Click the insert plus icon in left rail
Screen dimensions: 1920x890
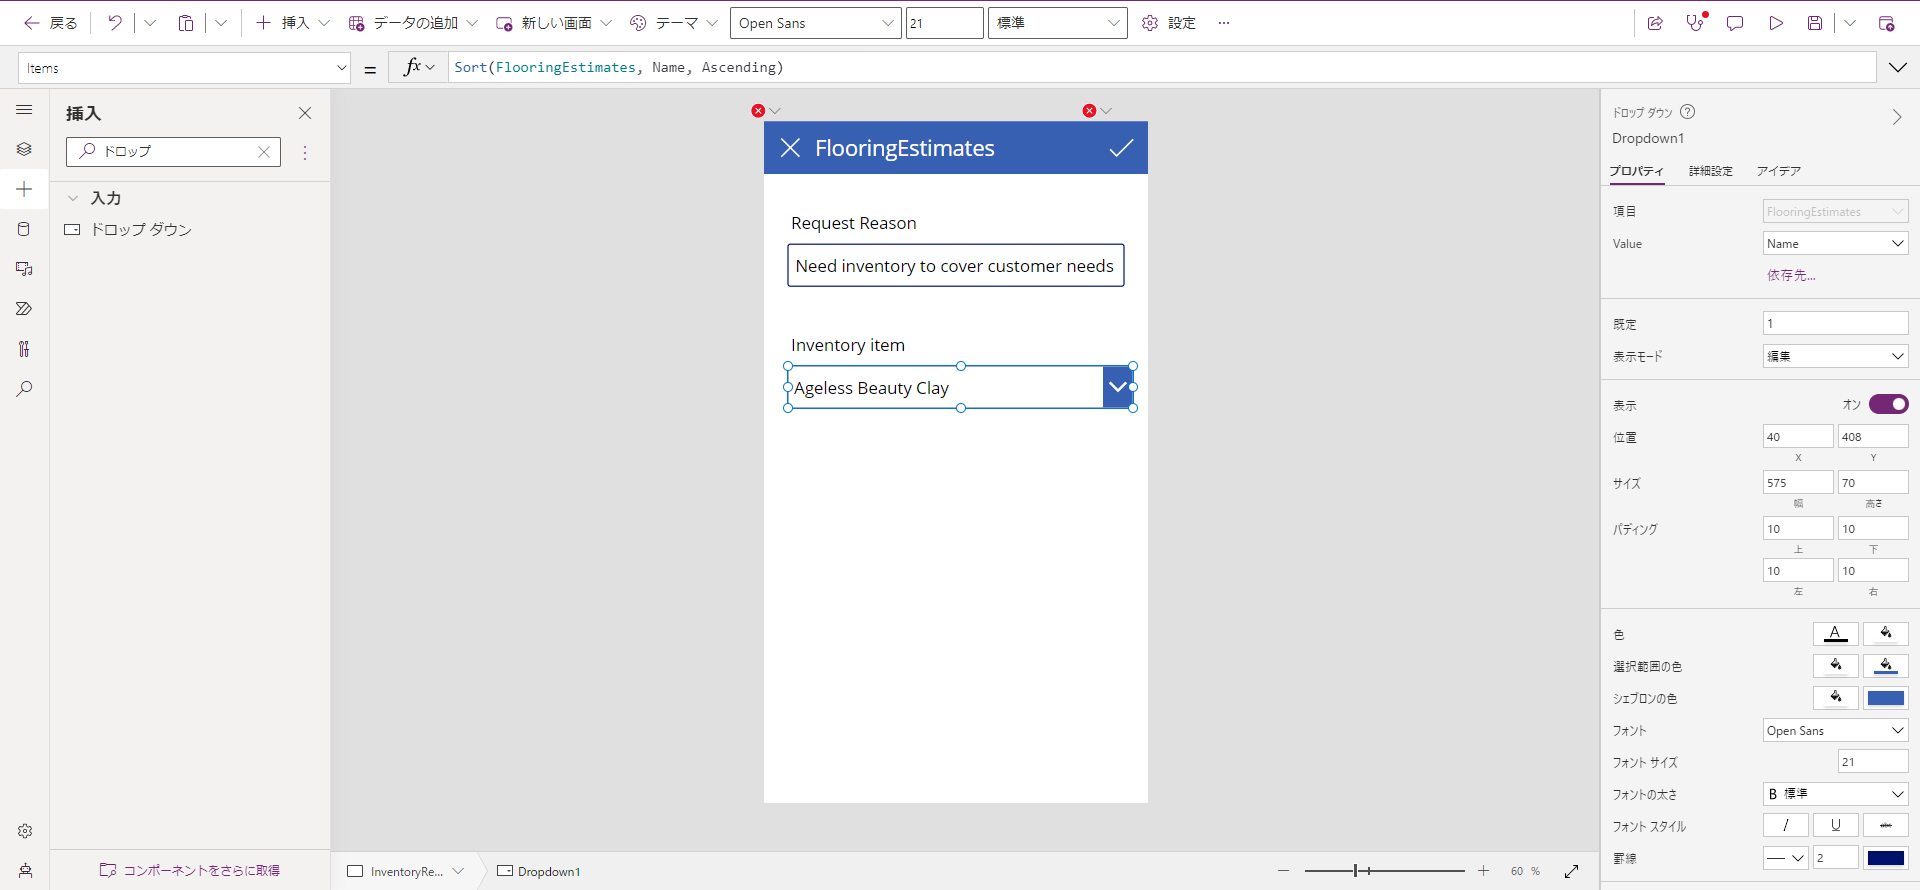[x=24, y=189]
